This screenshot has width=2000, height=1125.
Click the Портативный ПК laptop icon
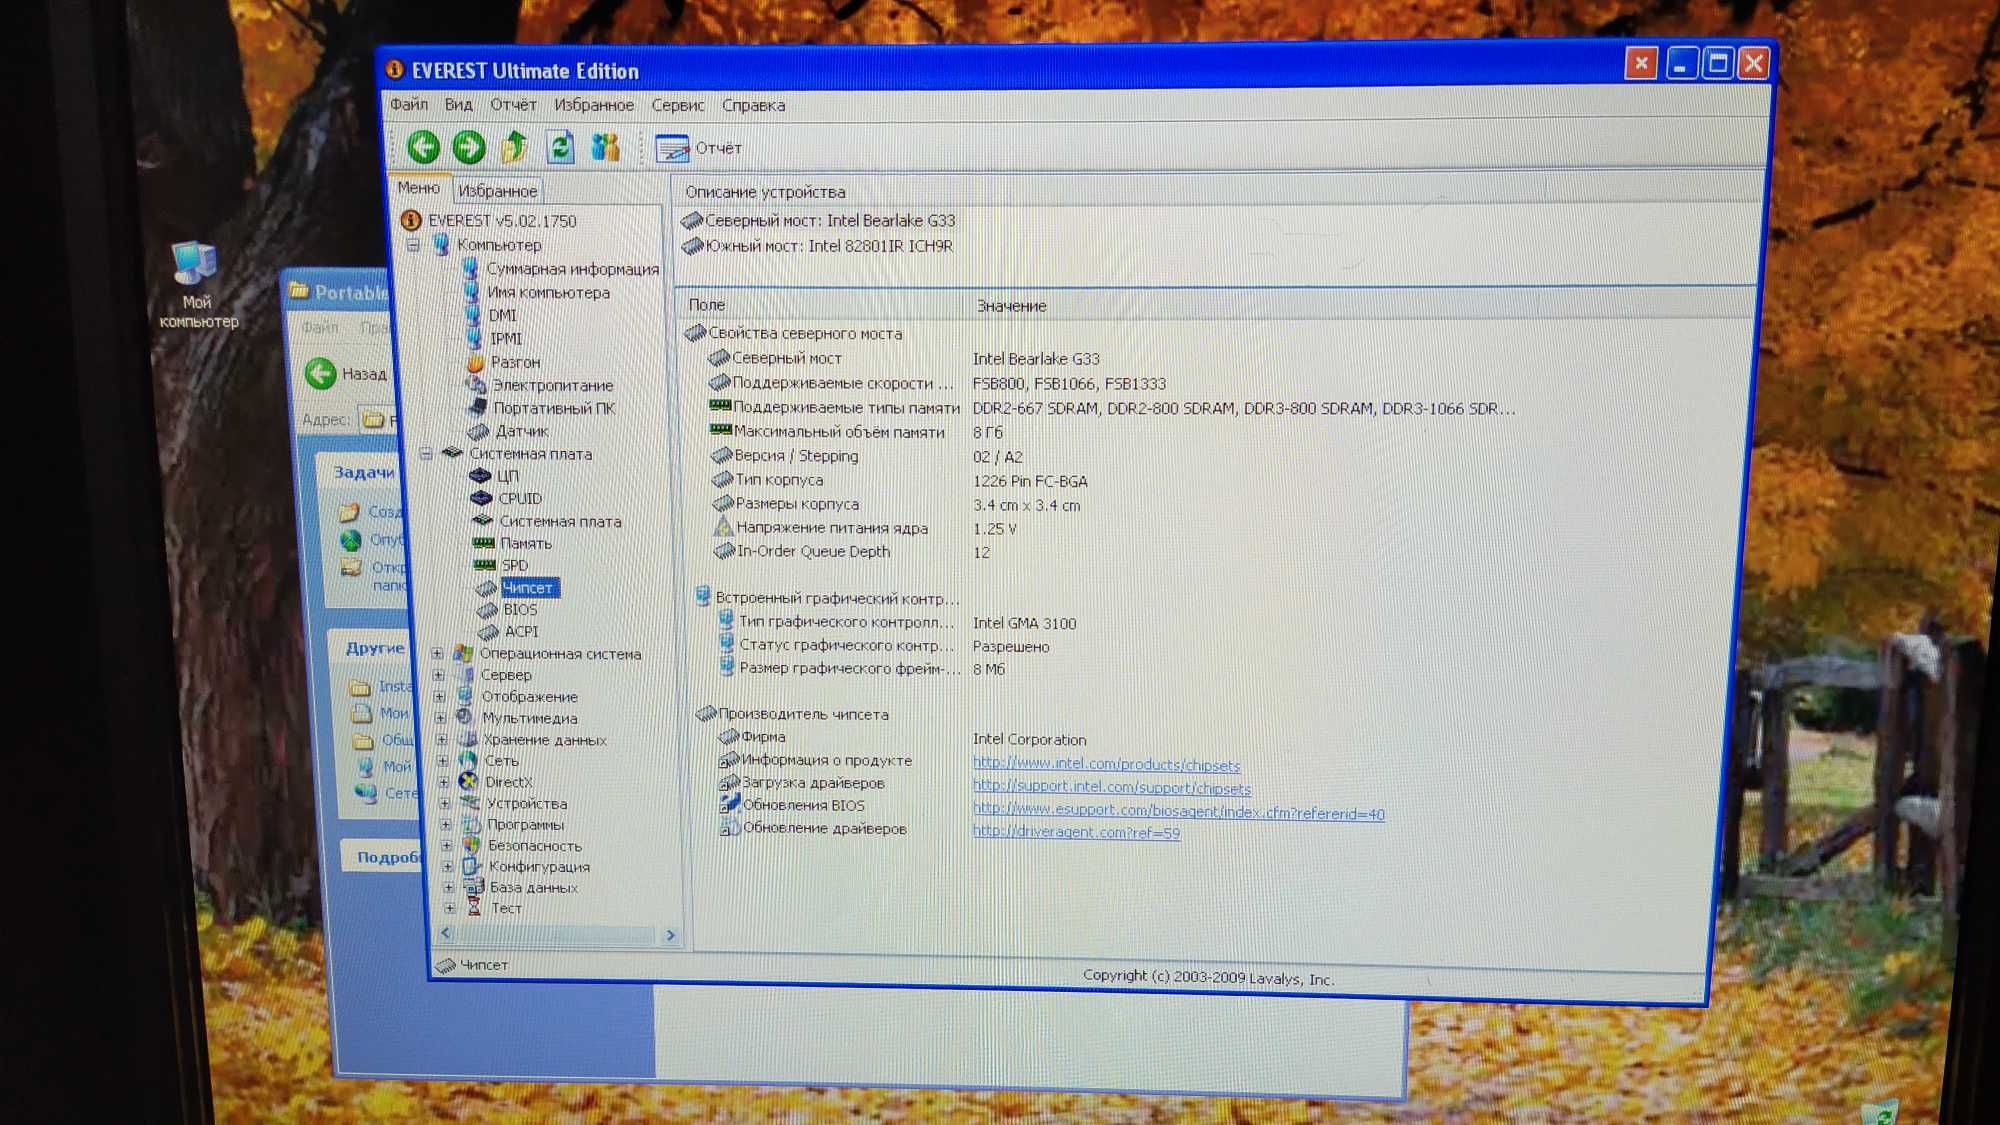477,408
